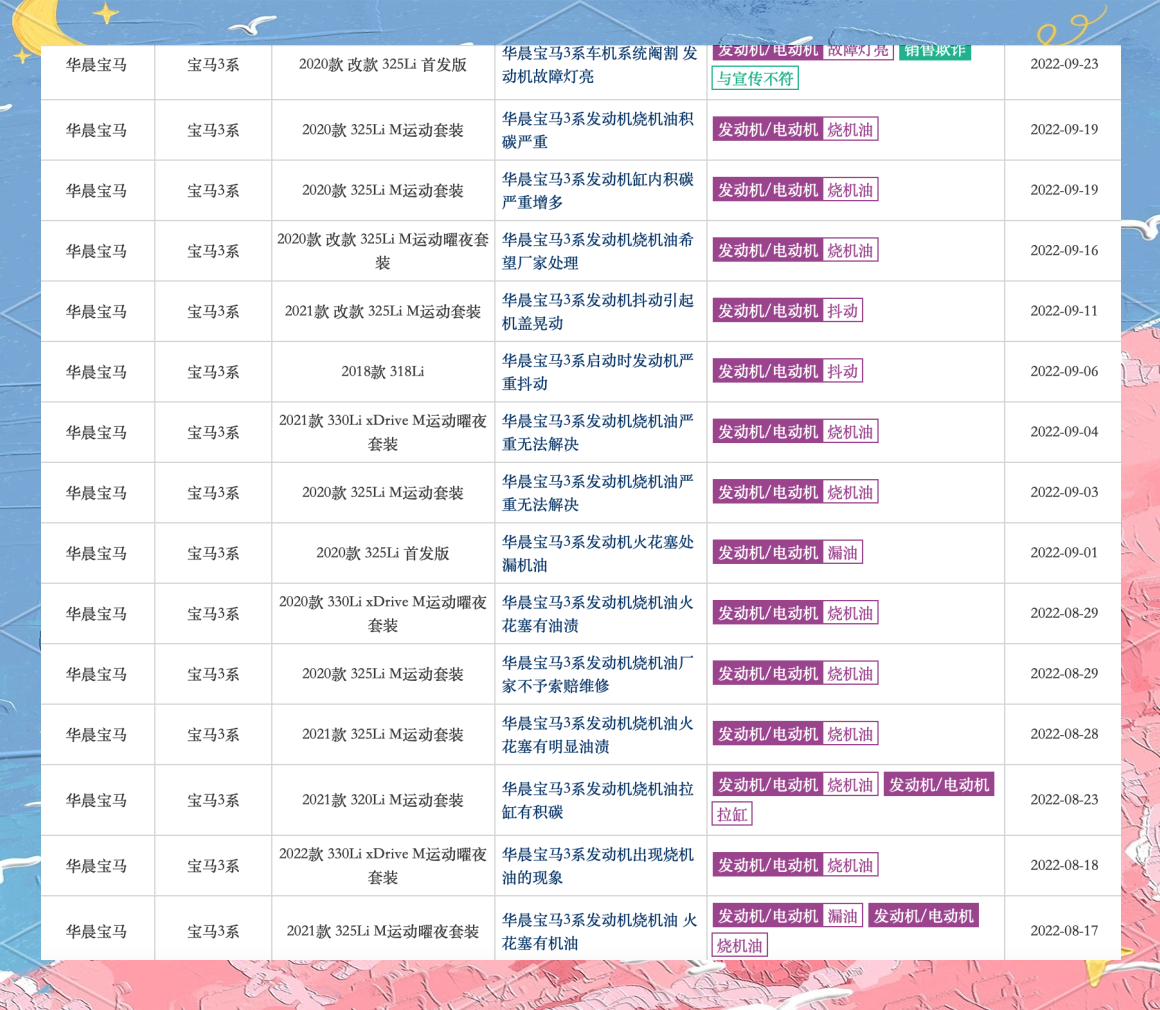Click '烧机油' tag in 2022-08-17 row
This screenshot has width=1160, height=1010.
tap(739, 945)
